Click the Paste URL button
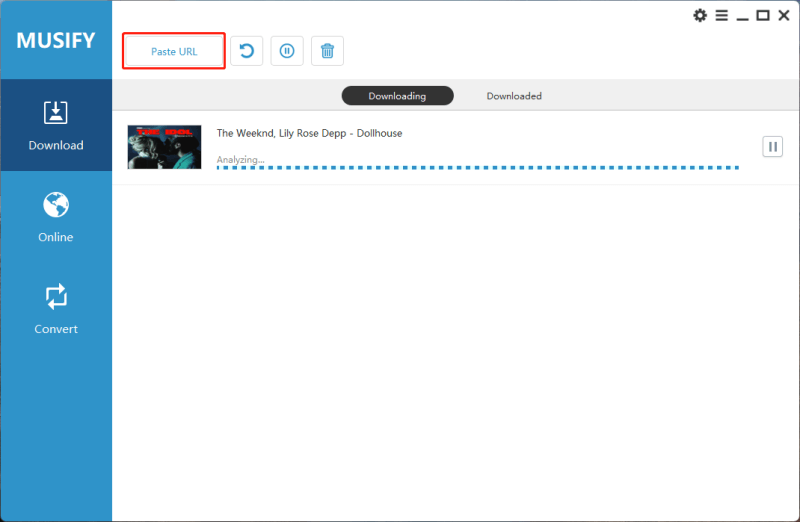800x522 pixels. (x=174, y=51)
